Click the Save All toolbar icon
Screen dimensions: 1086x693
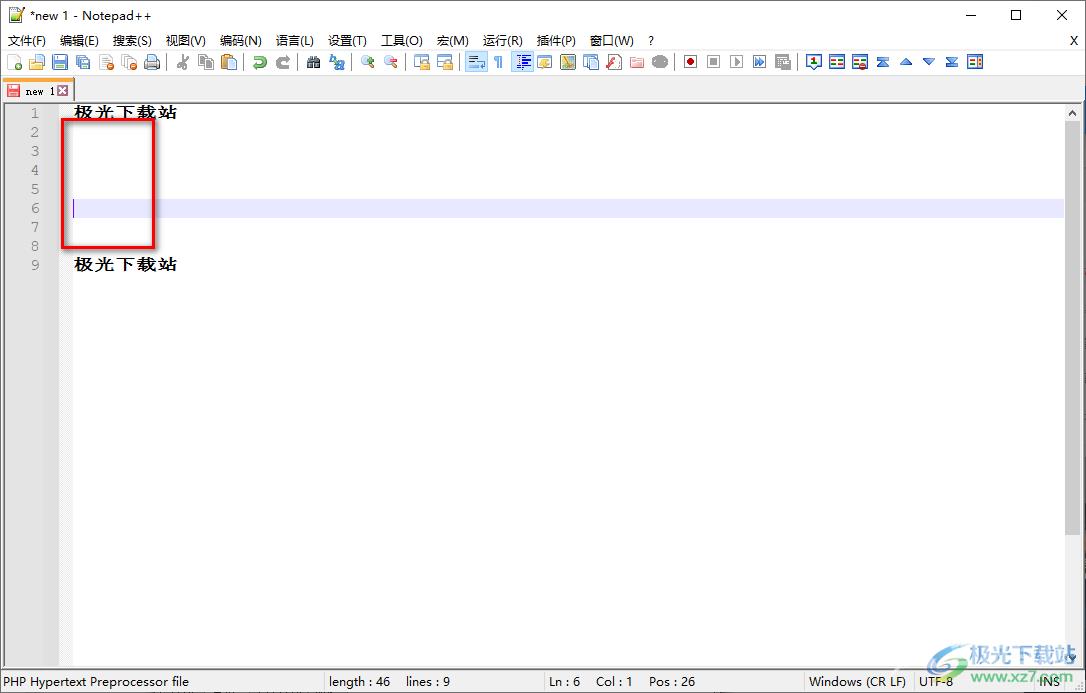83,62
